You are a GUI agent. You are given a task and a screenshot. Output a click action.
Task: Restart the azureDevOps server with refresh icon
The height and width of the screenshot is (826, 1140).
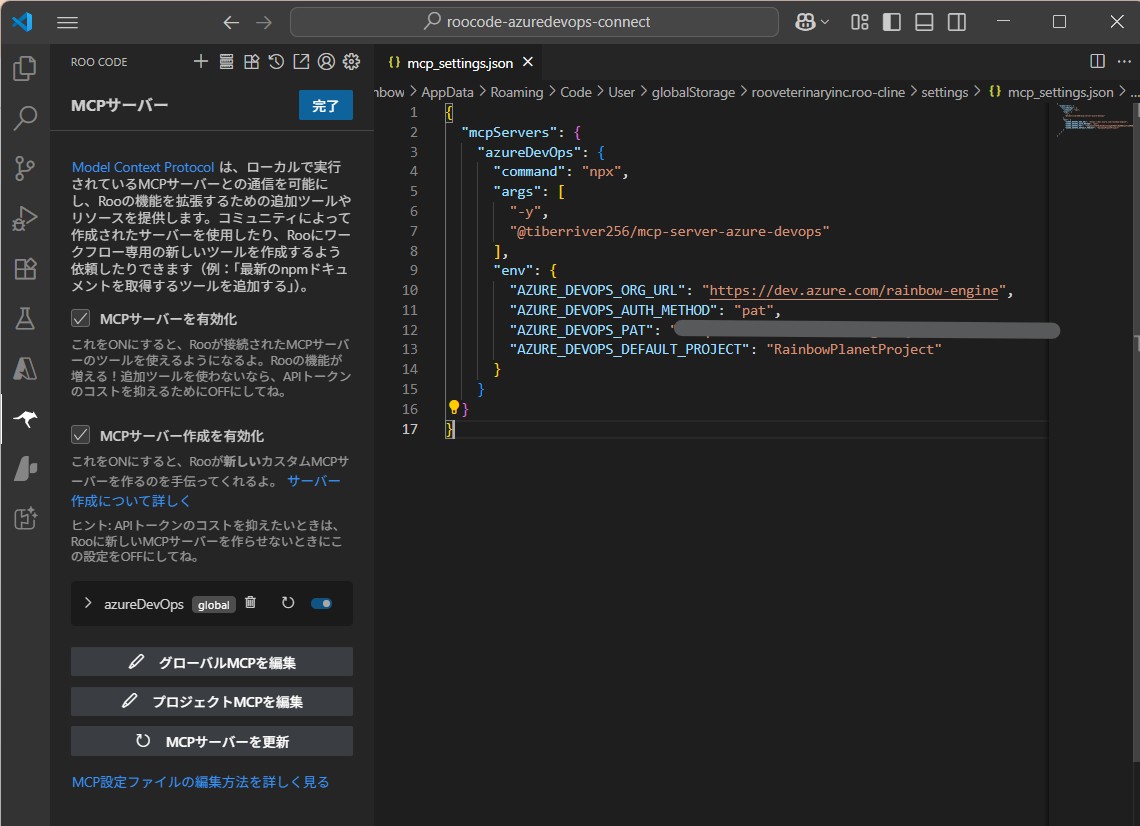(288, 603)
